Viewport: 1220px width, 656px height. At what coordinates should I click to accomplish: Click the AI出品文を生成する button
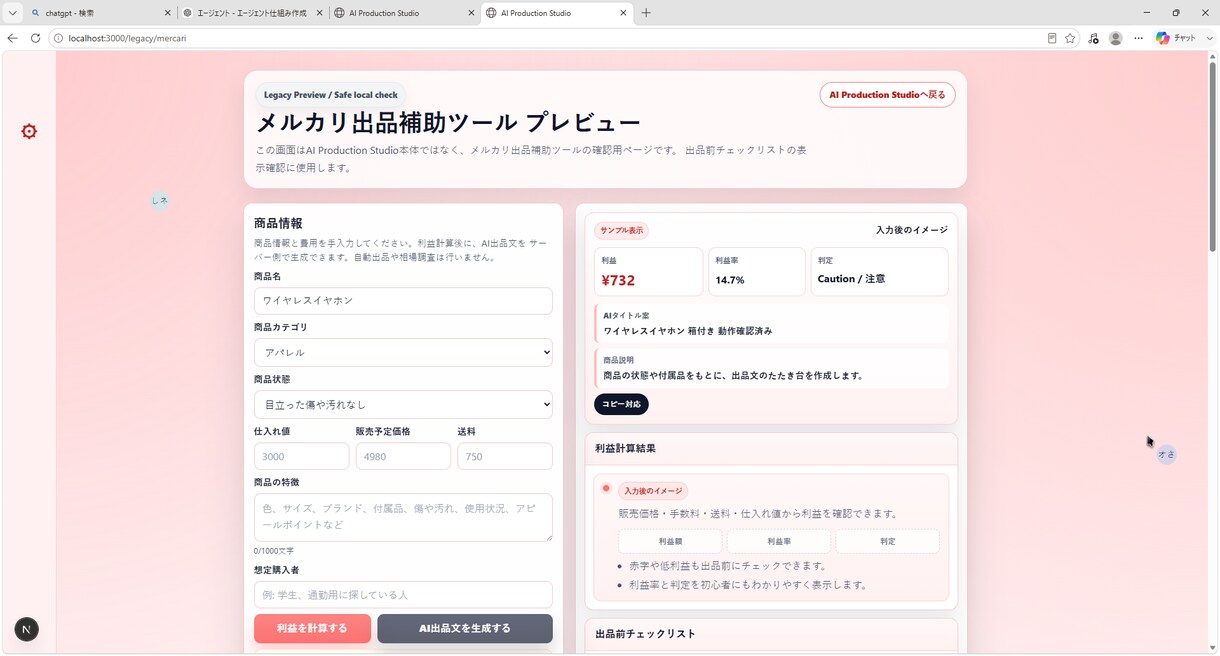(x=465, y=628)
